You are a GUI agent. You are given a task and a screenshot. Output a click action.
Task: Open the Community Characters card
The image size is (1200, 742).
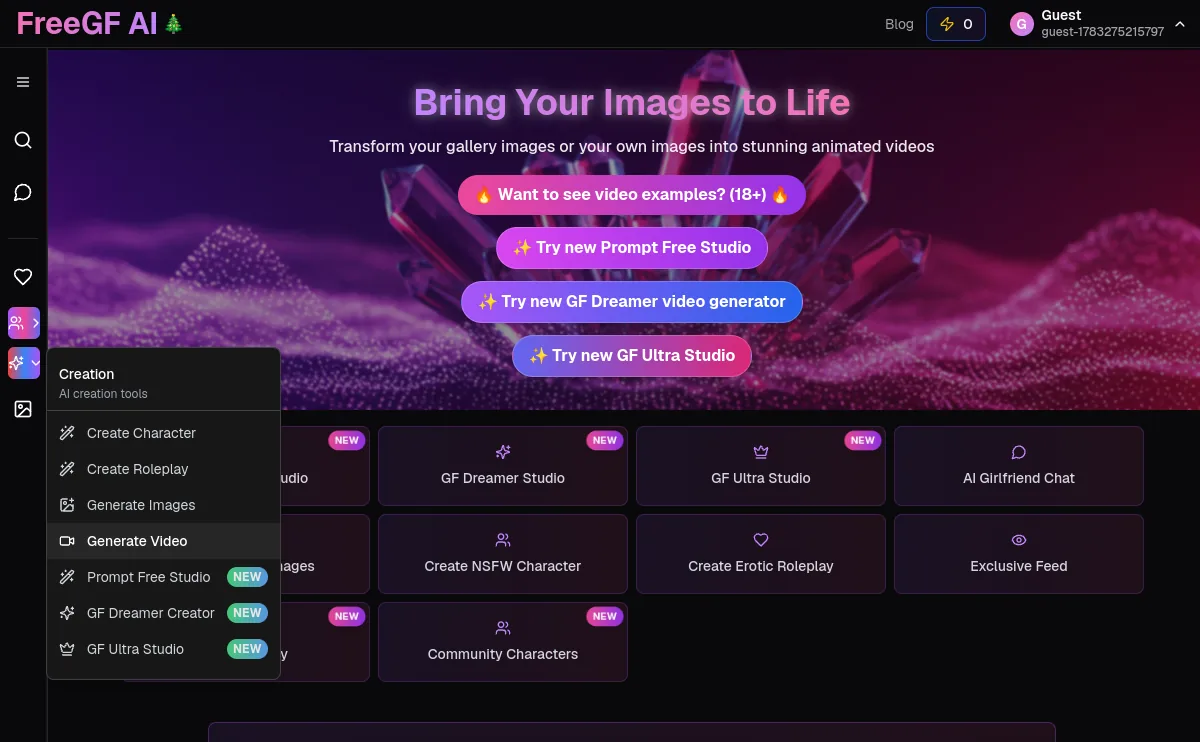click(x=503, y=642)
